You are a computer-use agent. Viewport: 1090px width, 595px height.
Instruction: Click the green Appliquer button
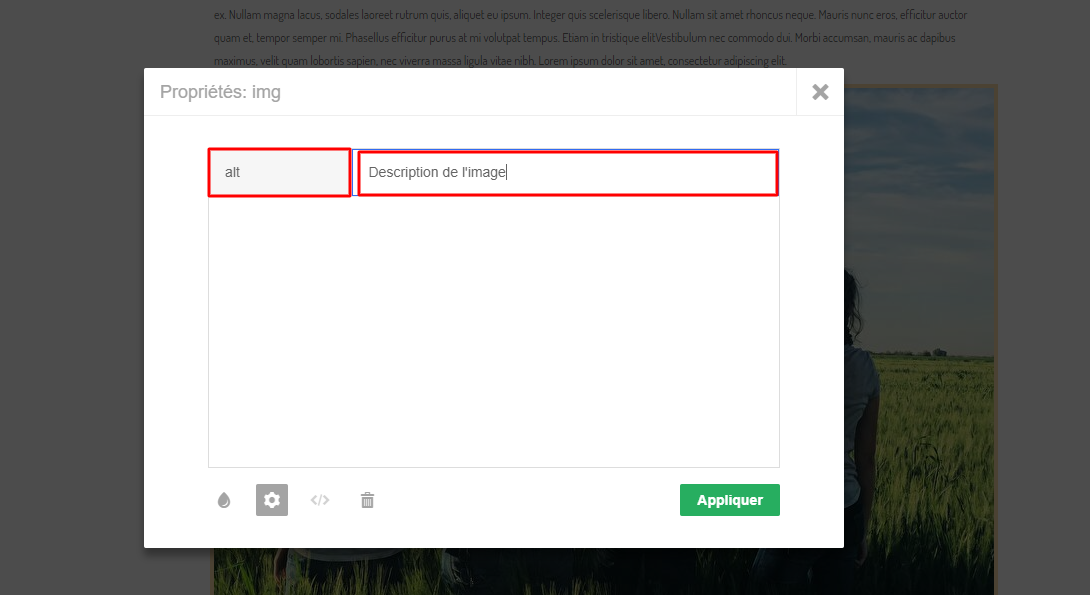click(730, 500)
